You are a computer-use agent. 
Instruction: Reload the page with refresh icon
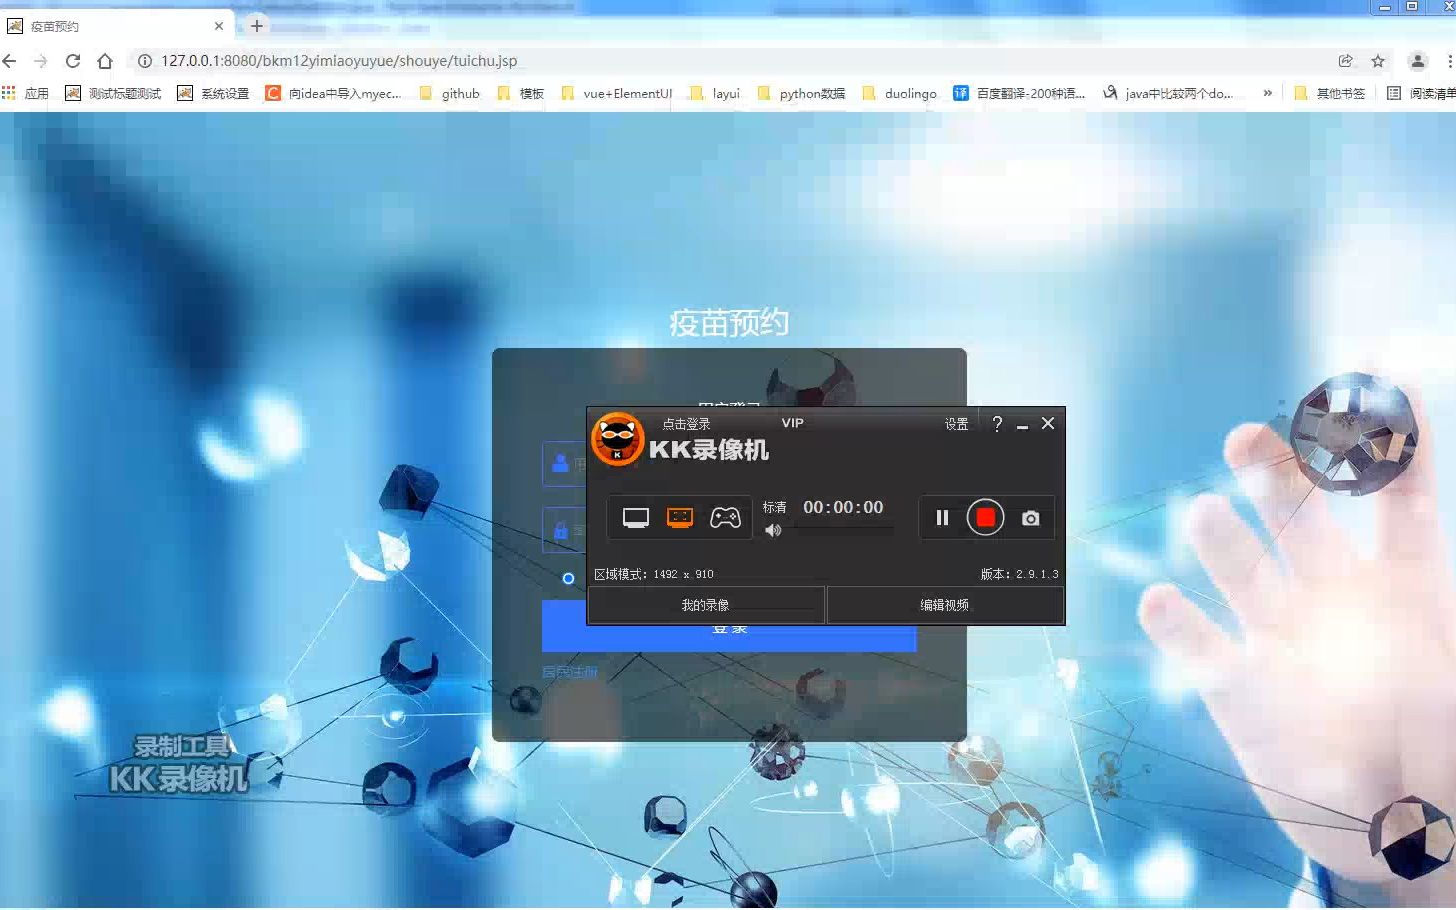tap(73, 61)
